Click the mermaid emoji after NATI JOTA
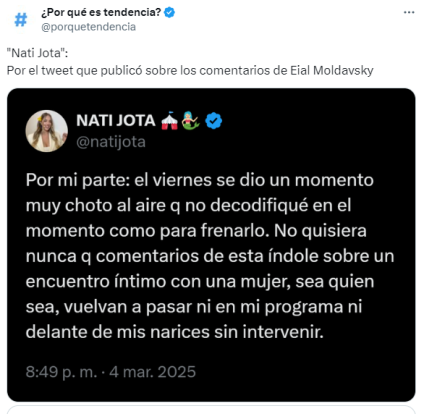 (191, 121)
